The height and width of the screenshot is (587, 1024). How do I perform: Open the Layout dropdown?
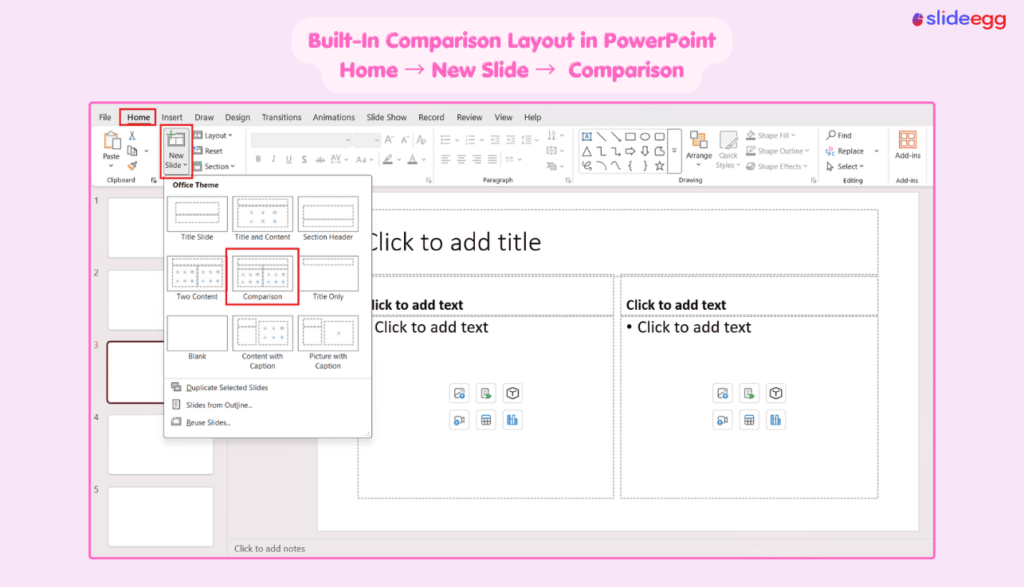(x=214, y=136)
